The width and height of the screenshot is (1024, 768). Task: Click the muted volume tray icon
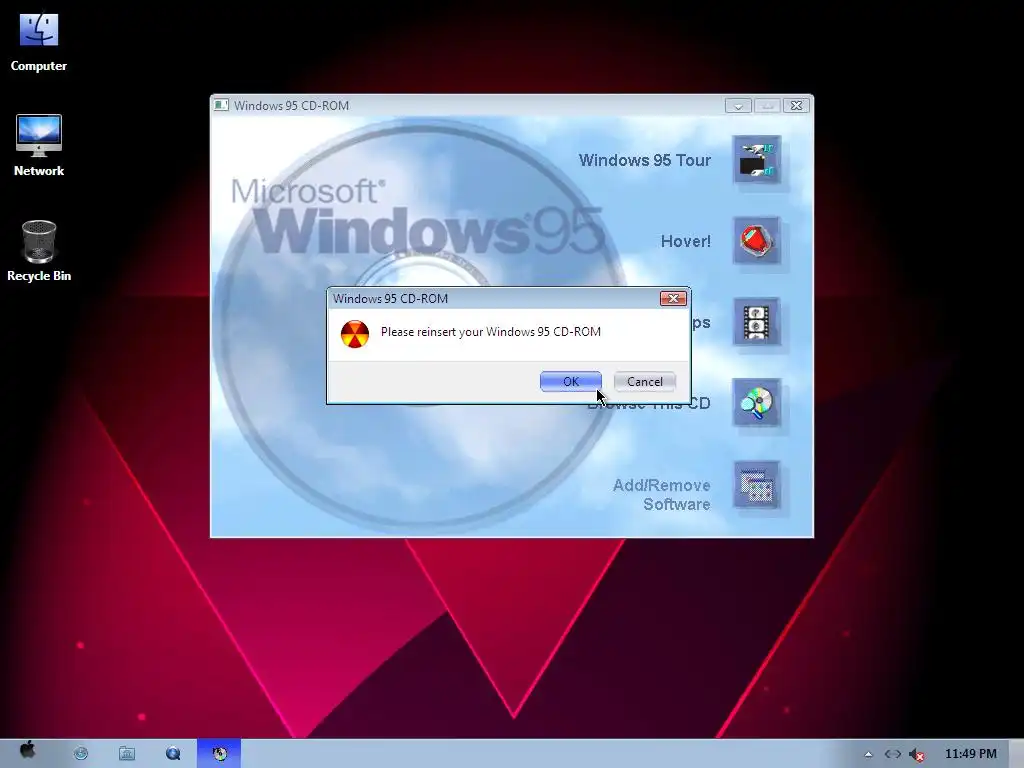pos(917,754)
